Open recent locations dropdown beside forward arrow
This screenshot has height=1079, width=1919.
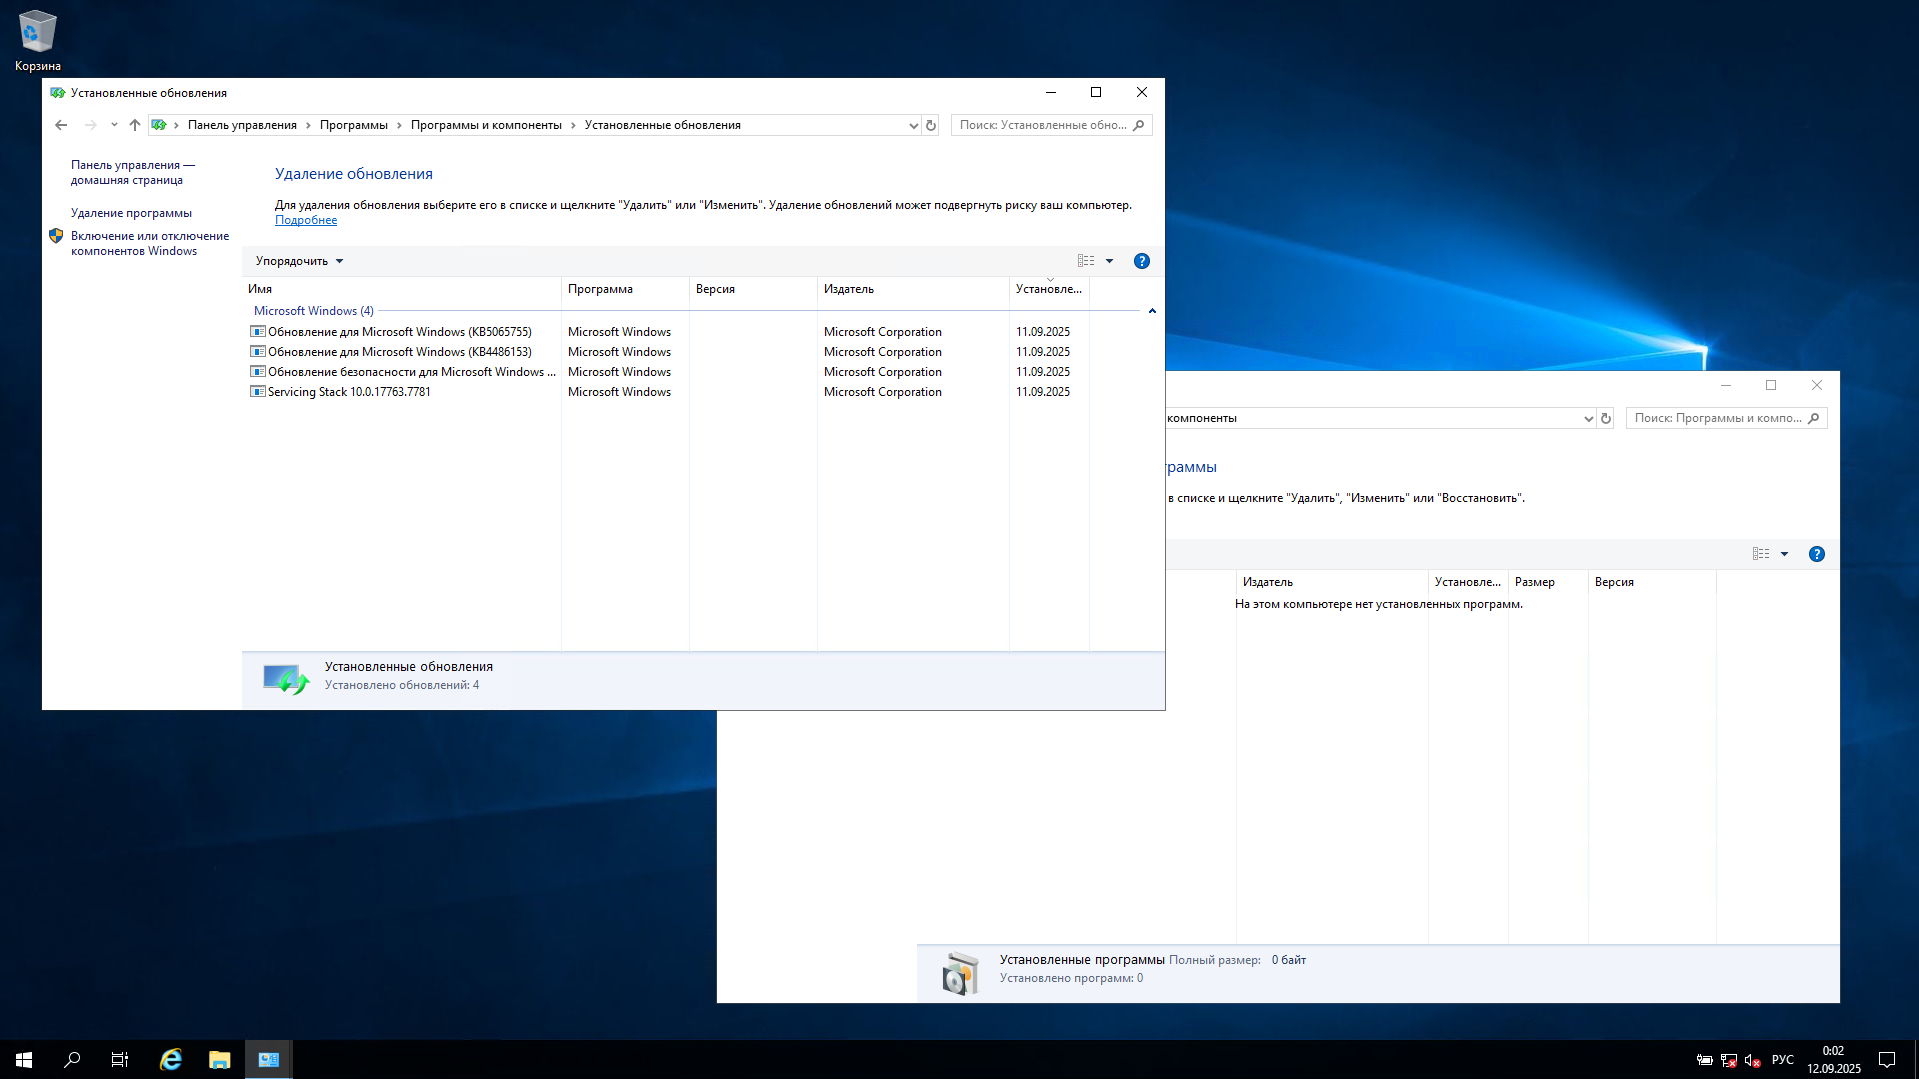(x=114, y=125)
